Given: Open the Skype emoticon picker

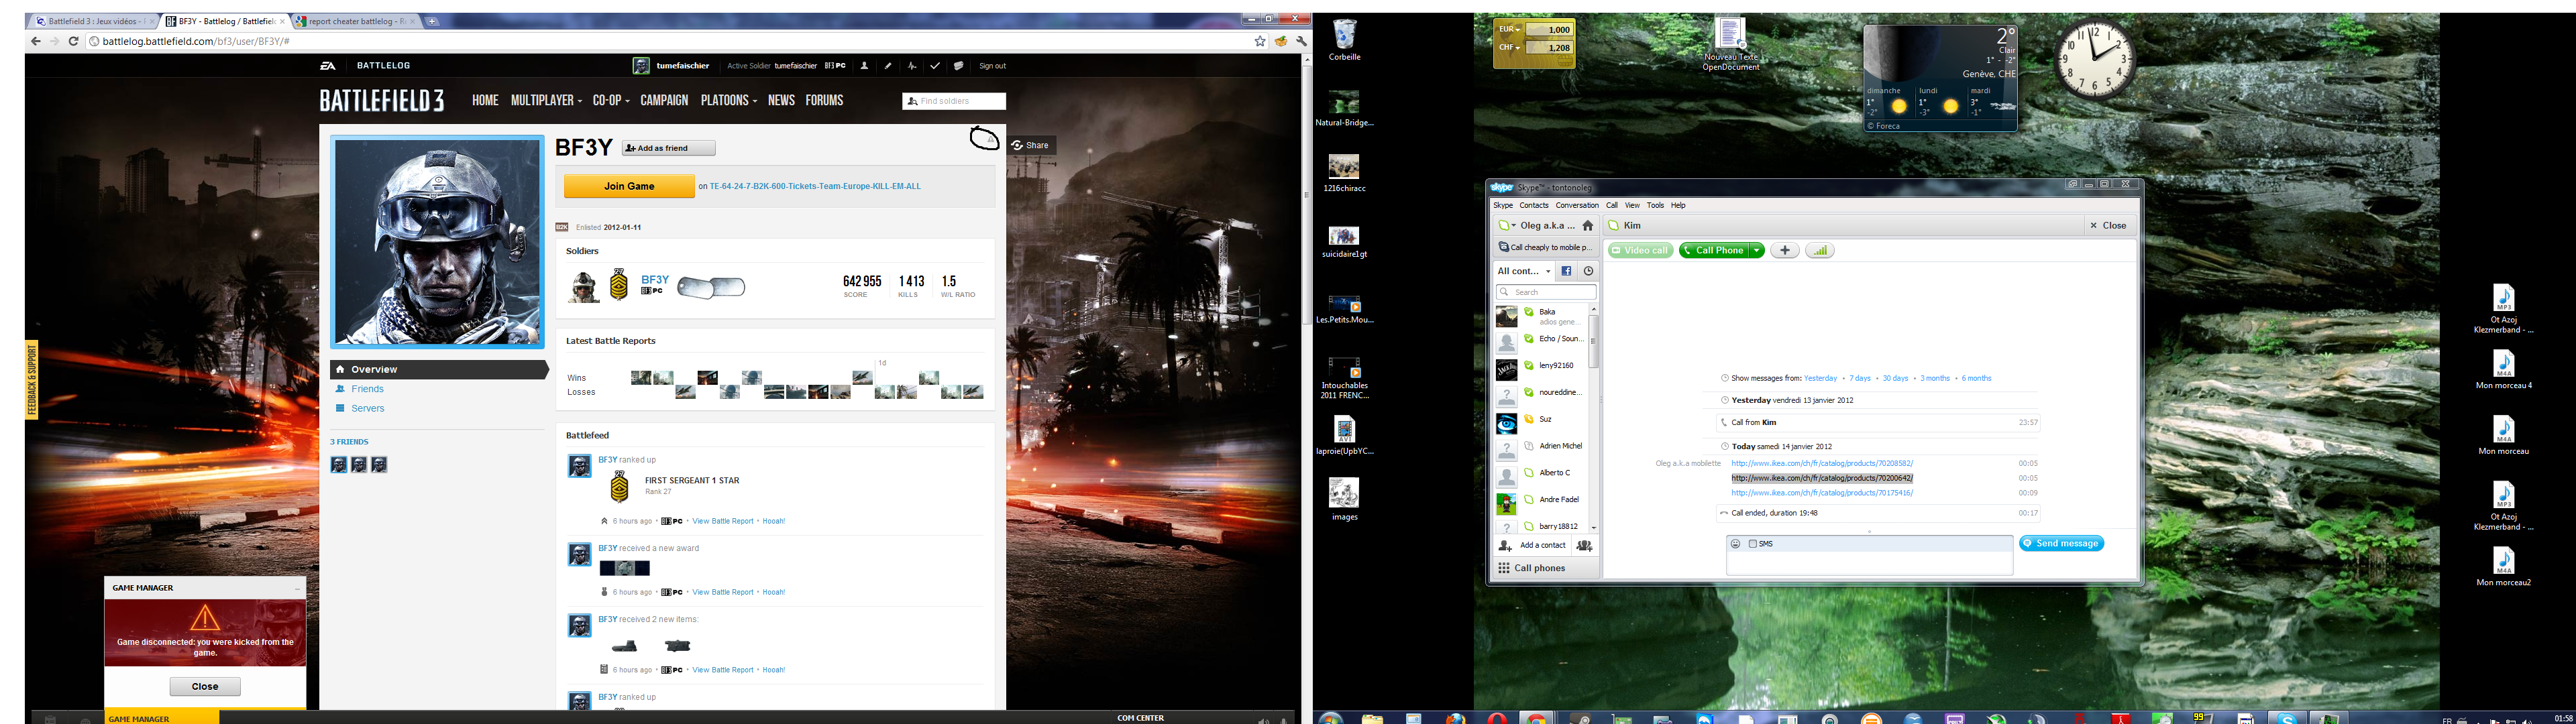Looking at the screenshot, I should [x=1736, y=544].
